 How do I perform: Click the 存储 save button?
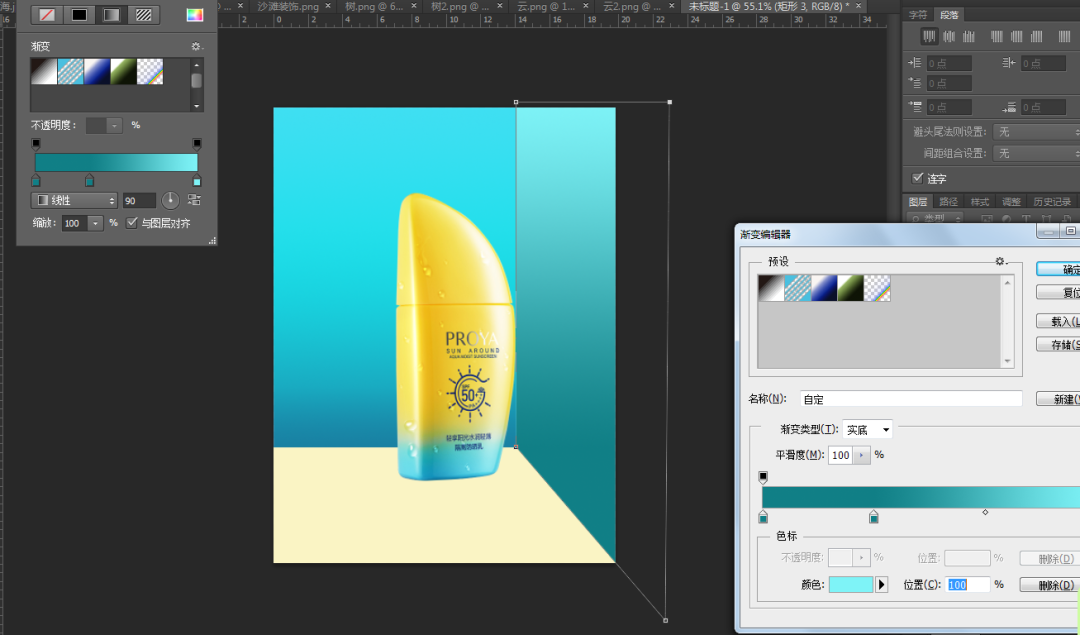coord(1061,344)
